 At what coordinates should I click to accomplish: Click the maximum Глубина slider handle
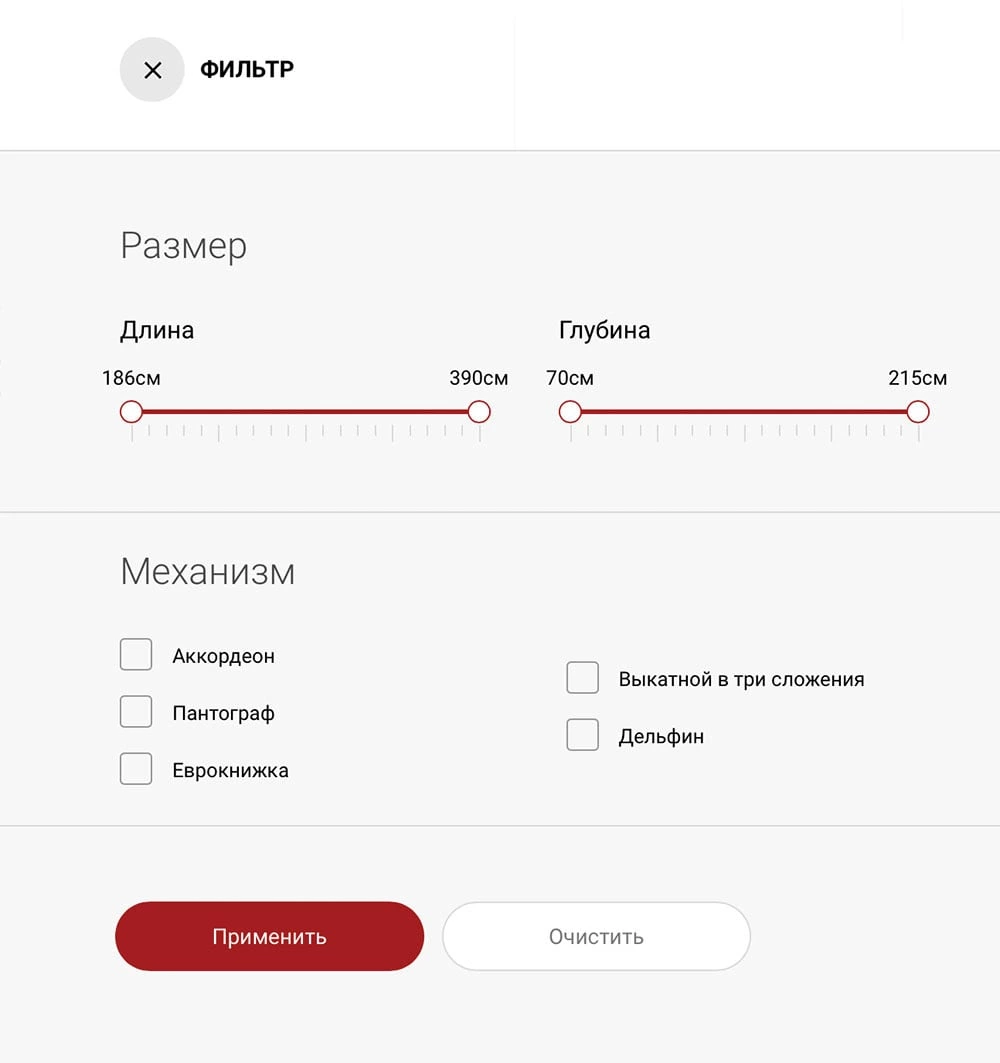[918, 412]
